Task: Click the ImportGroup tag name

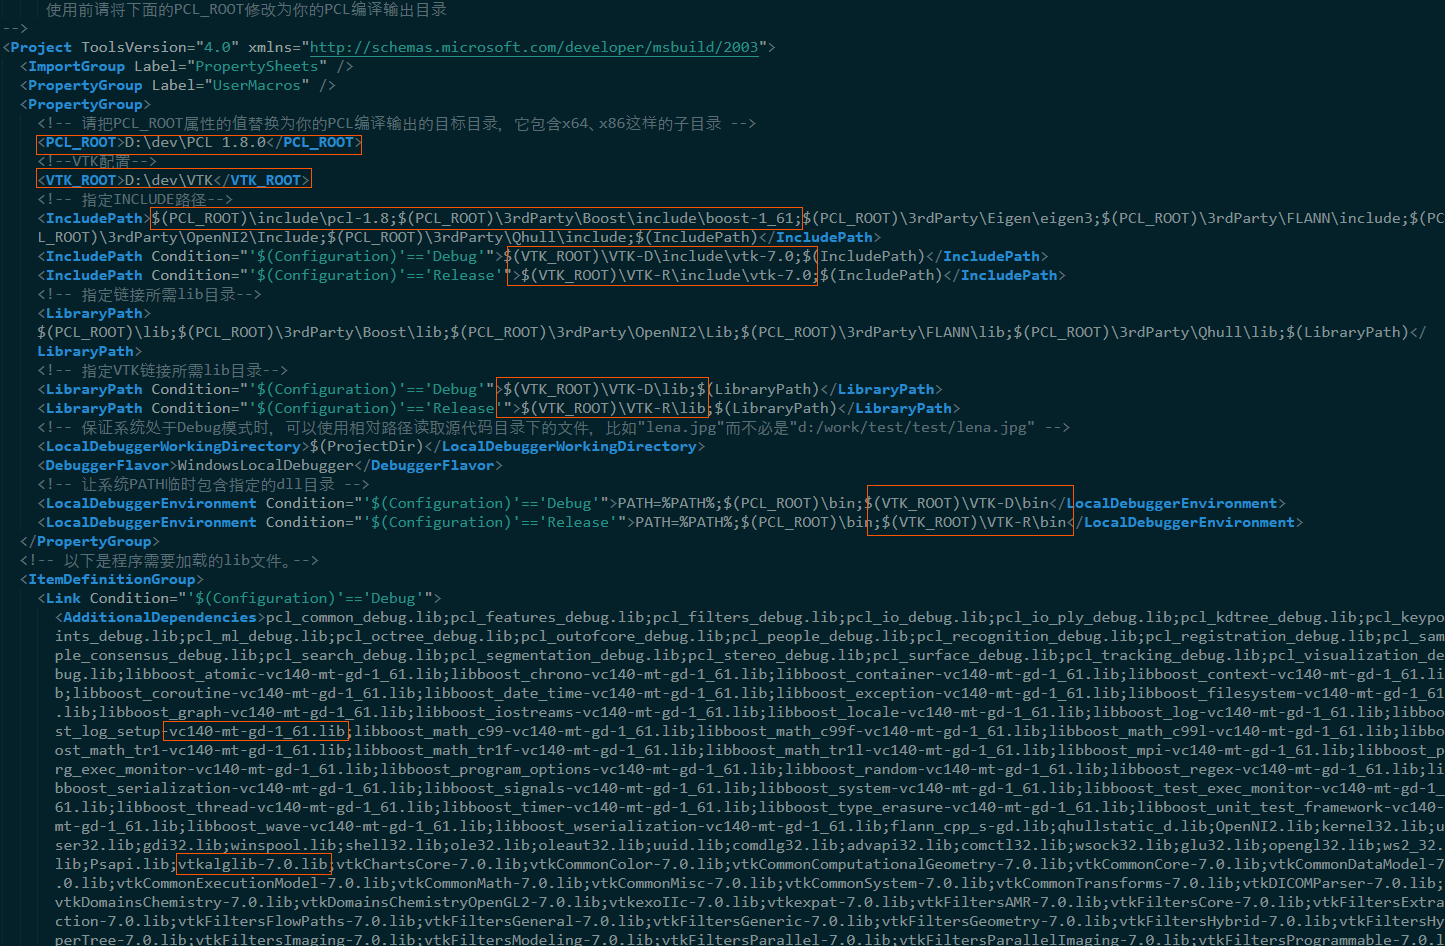Action: tap(77, 66)
